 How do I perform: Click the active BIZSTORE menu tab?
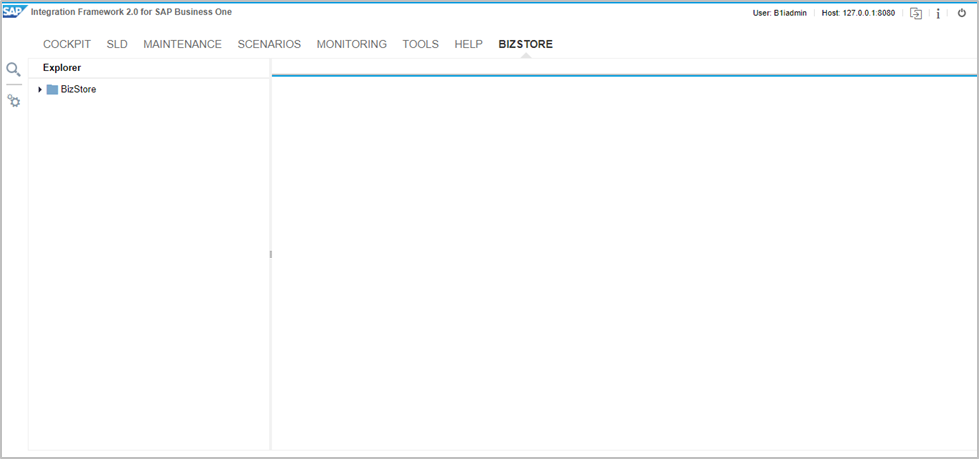(x=525, y=44)
